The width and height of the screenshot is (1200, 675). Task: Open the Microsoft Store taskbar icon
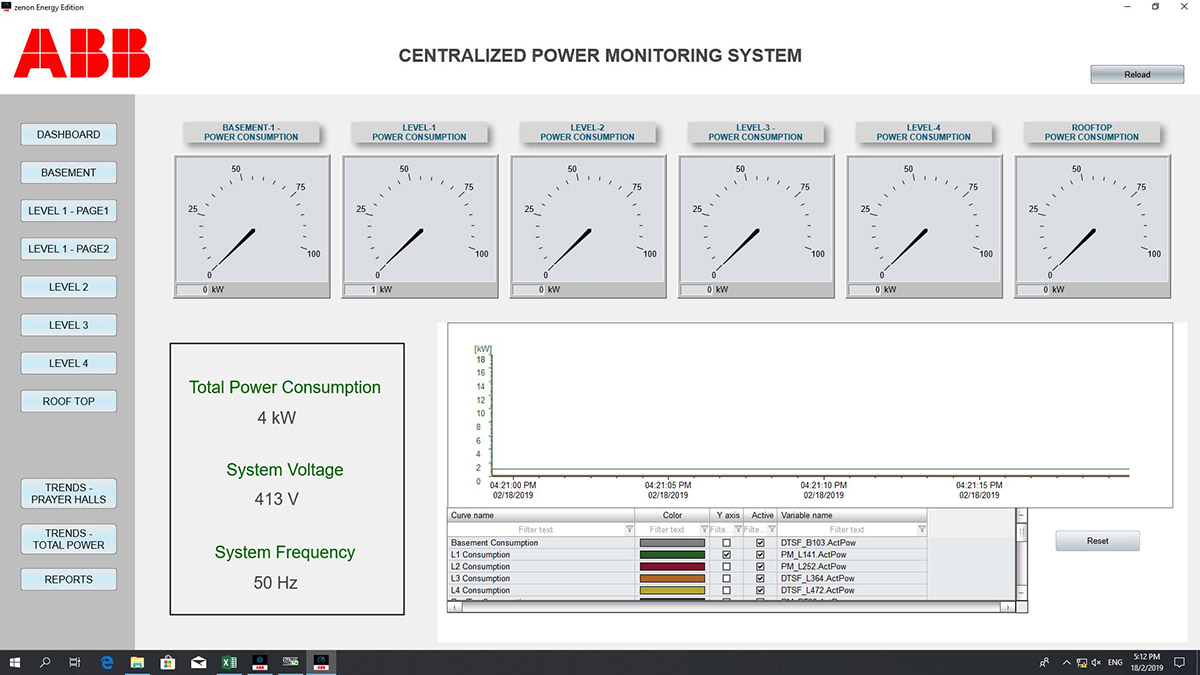[168, 662]
